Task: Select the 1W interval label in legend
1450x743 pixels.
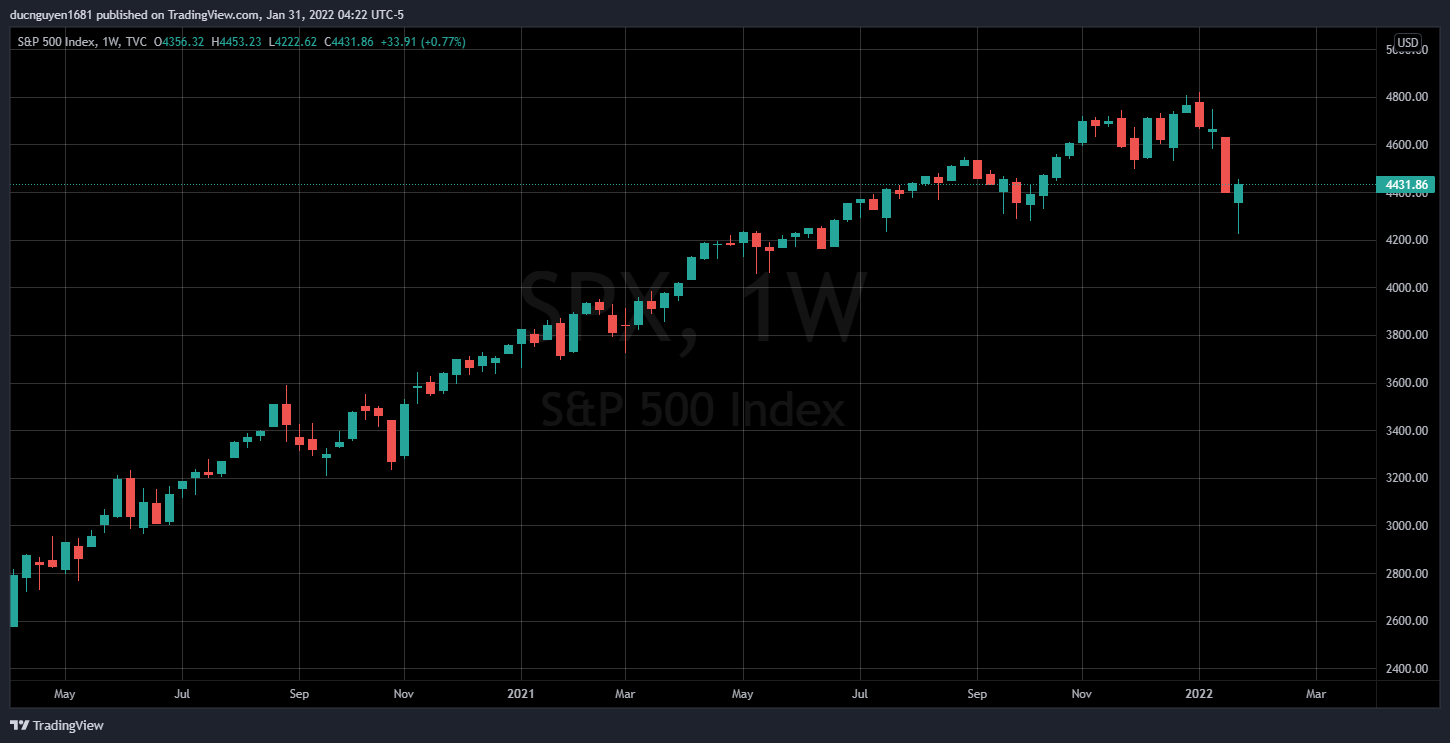Action: point(109,42)
